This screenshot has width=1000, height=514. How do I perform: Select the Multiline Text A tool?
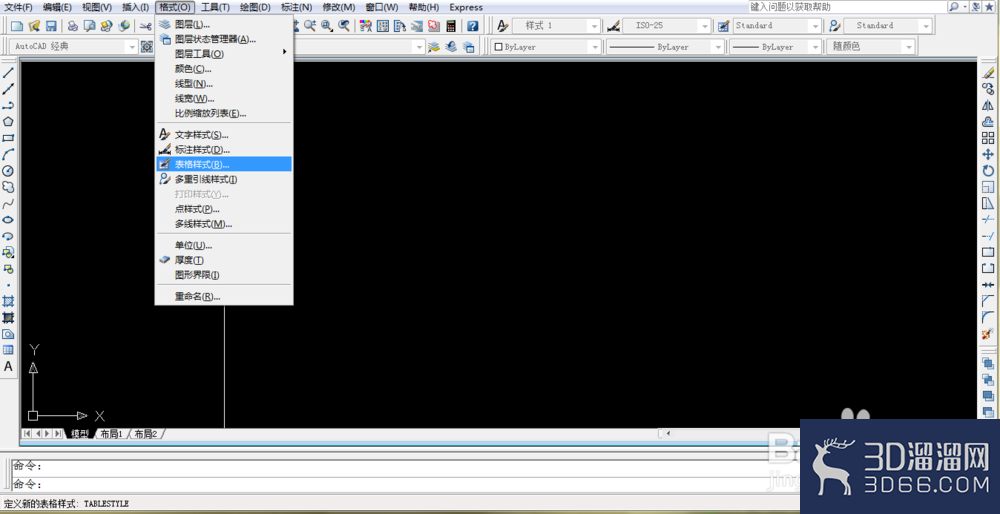point(8,367)
